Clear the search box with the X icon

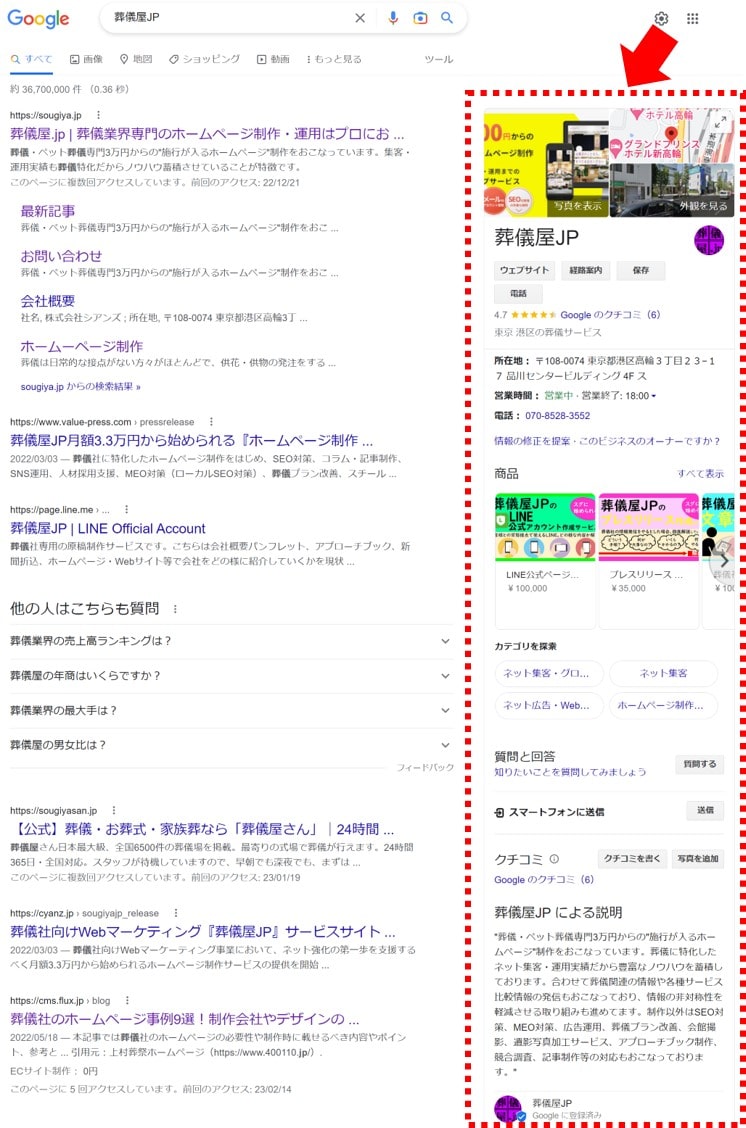point(360,18)
